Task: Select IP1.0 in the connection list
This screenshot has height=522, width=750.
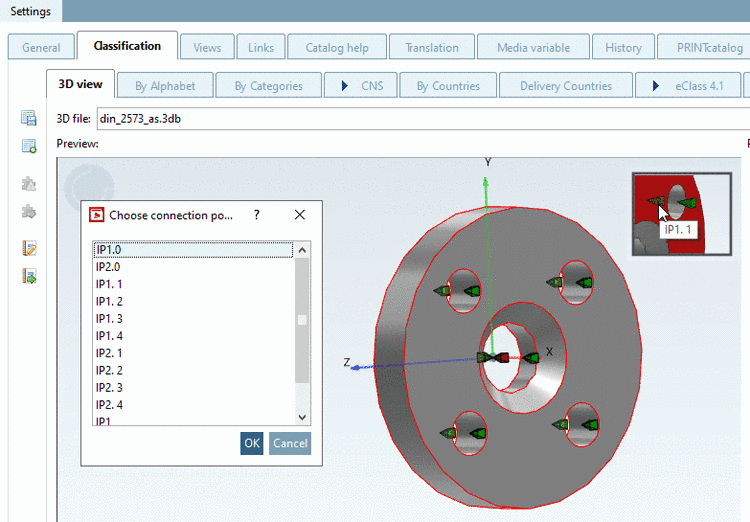Action: (x=193, y=250)
